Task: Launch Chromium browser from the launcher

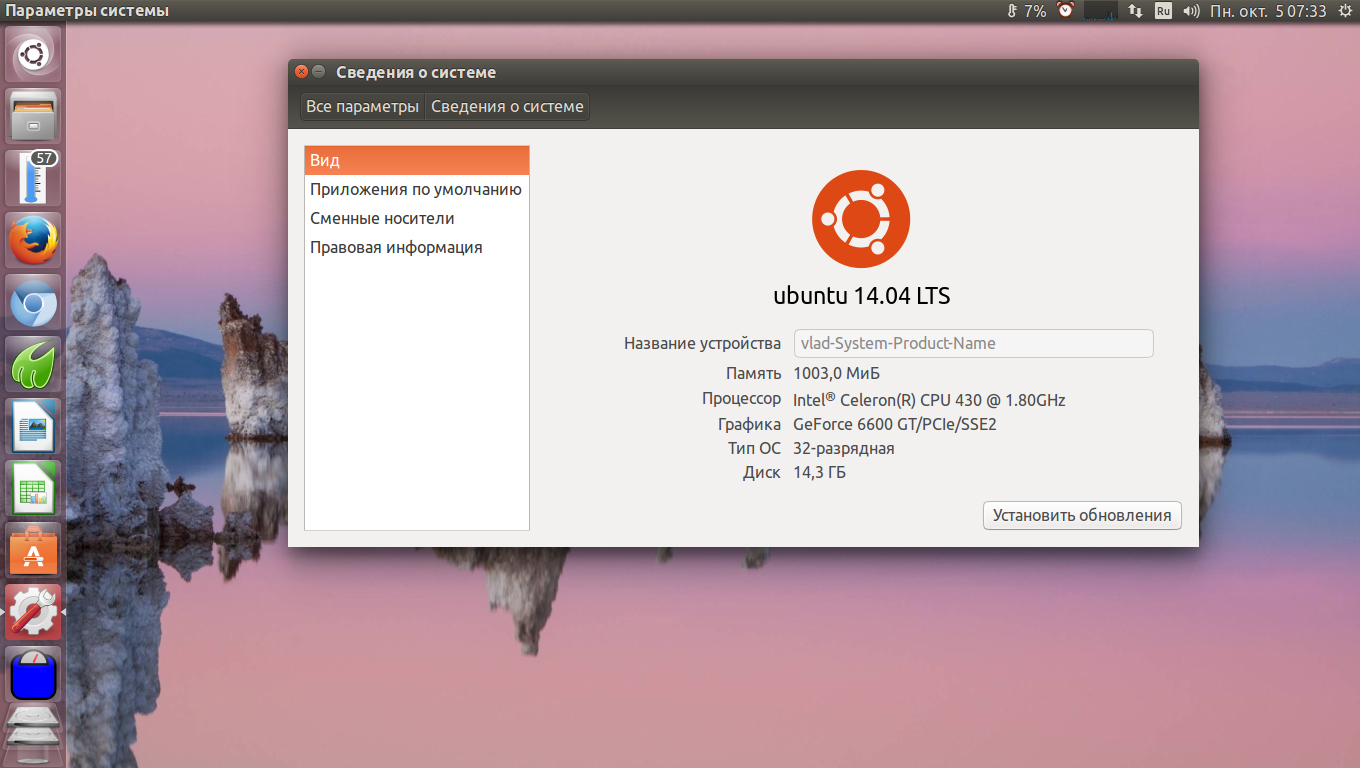Action: [x=34, y=303]
